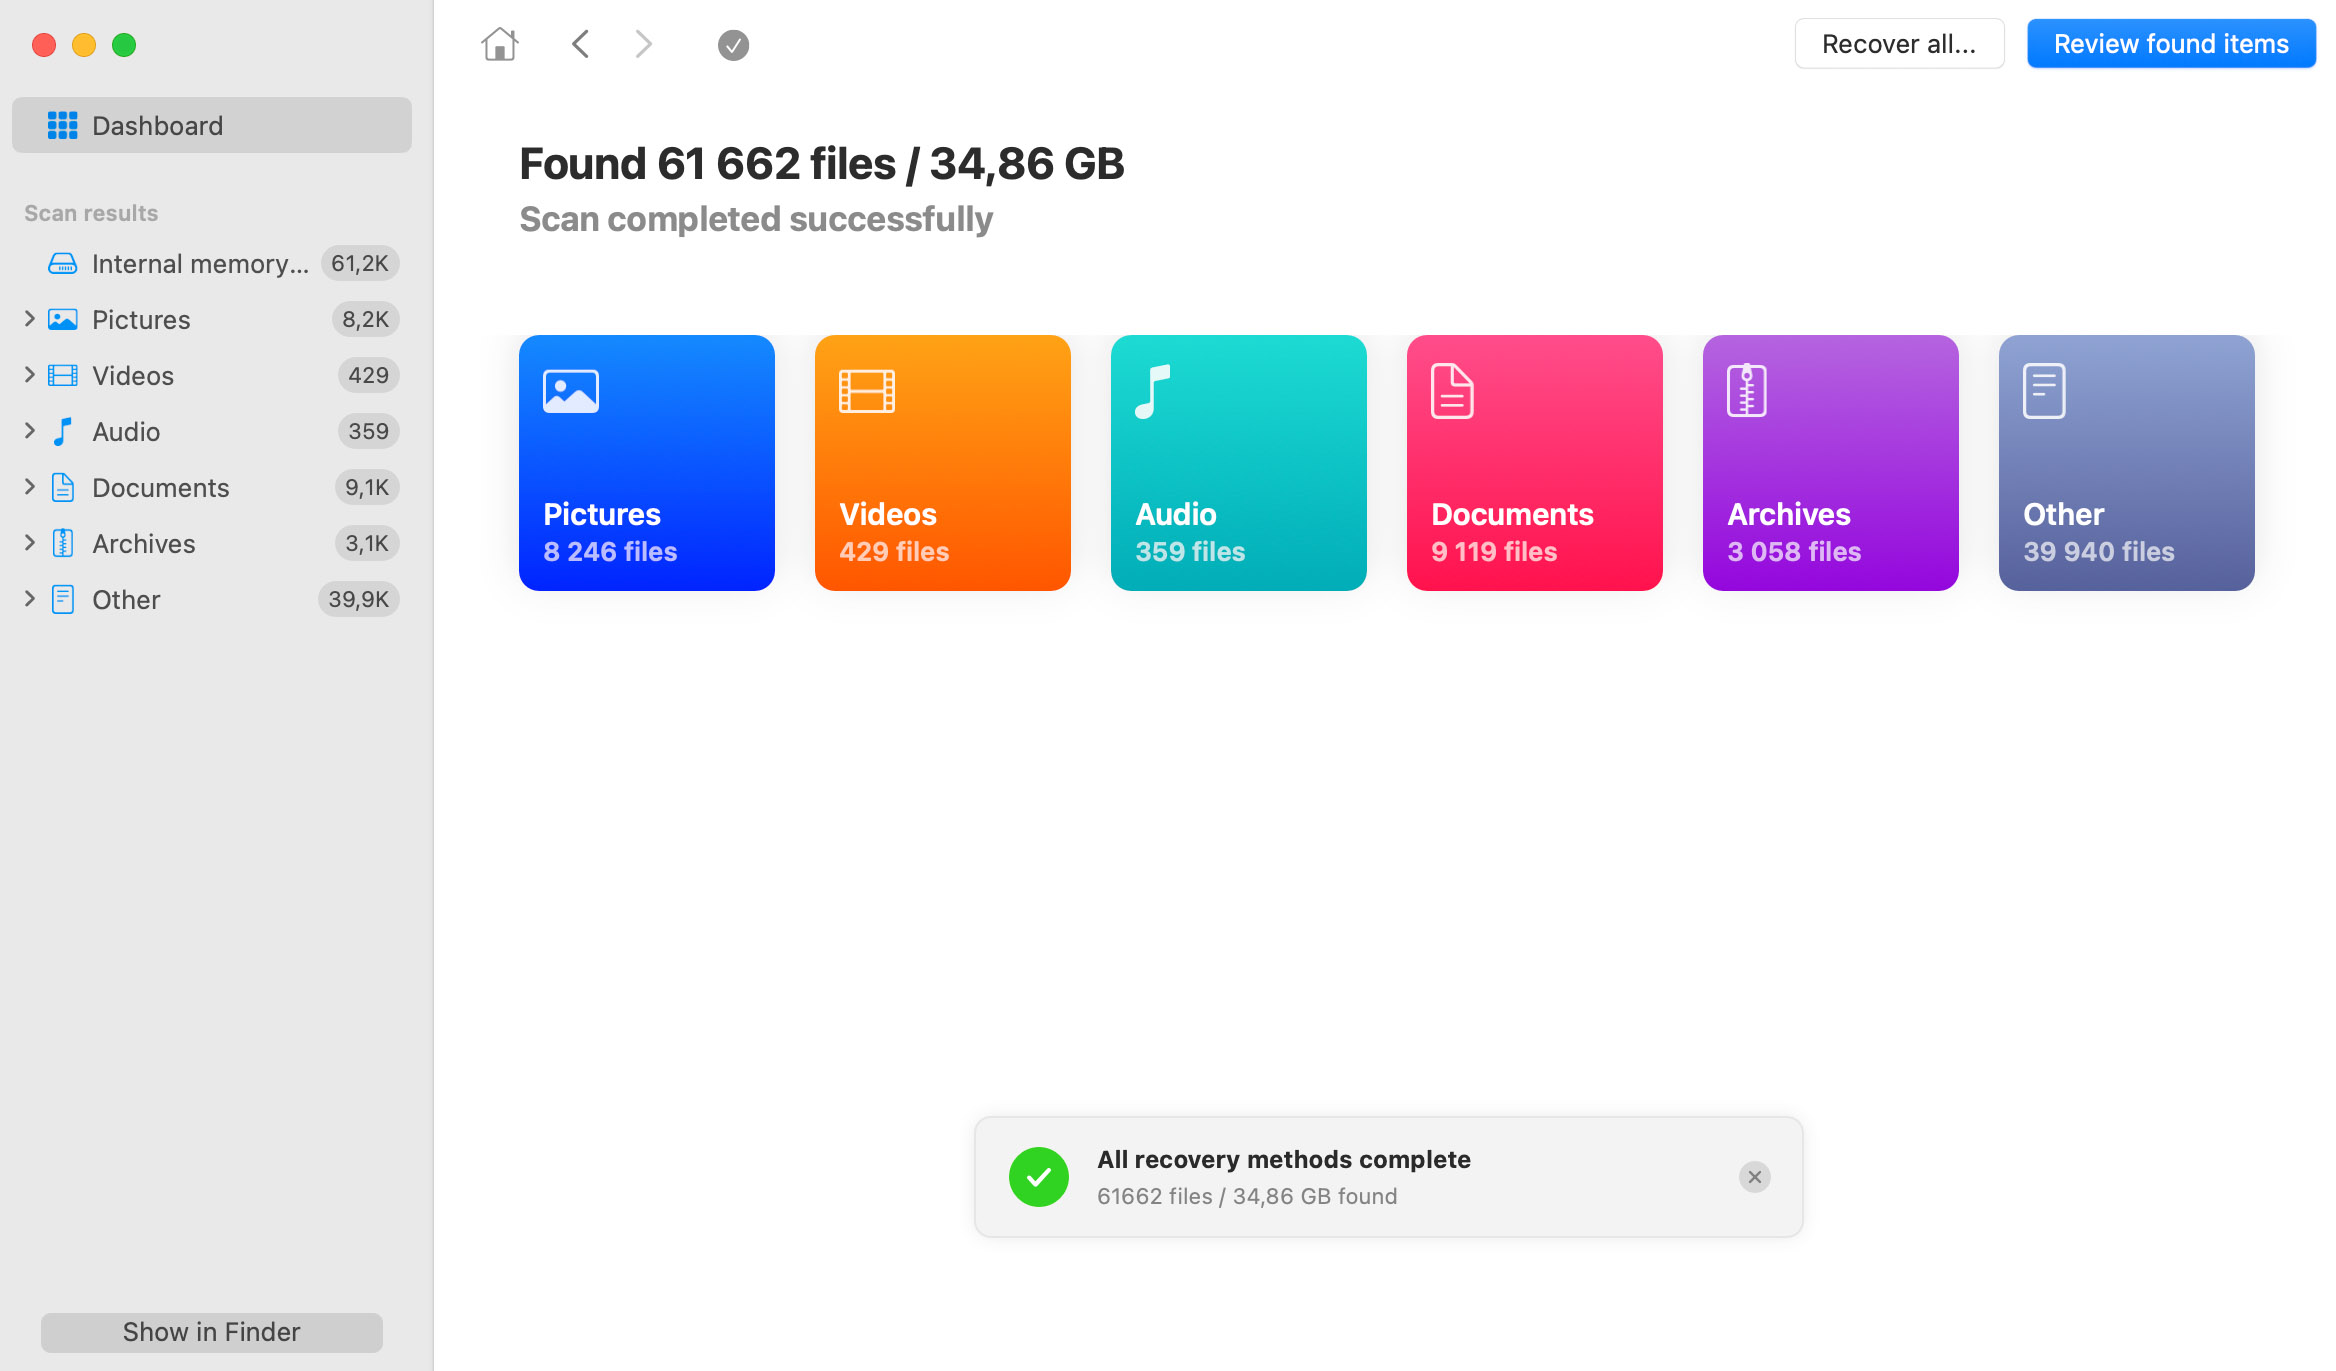Viewport: 2336px width, 1371px height.
Task: Expand the Videos sidebar tree item
Action: click(28, 375)
